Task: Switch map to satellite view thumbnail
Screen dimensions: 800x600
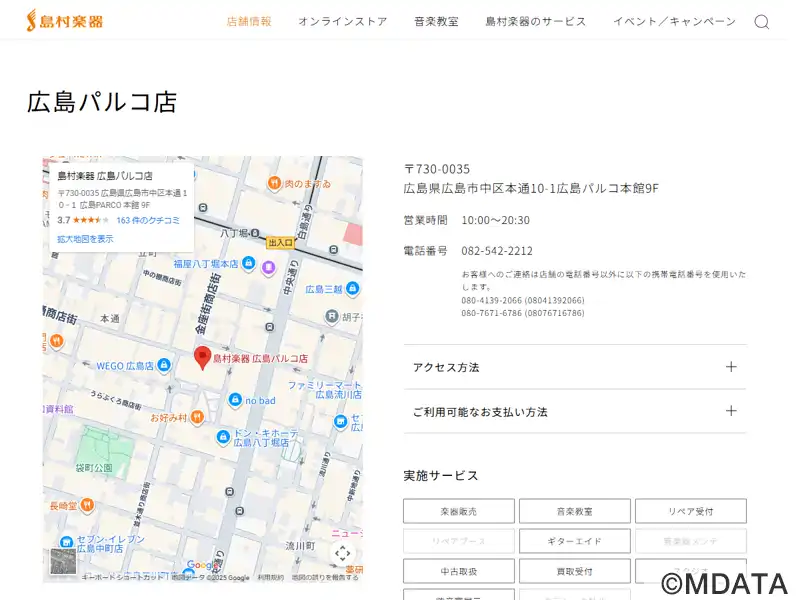Action: coord(63,560)
